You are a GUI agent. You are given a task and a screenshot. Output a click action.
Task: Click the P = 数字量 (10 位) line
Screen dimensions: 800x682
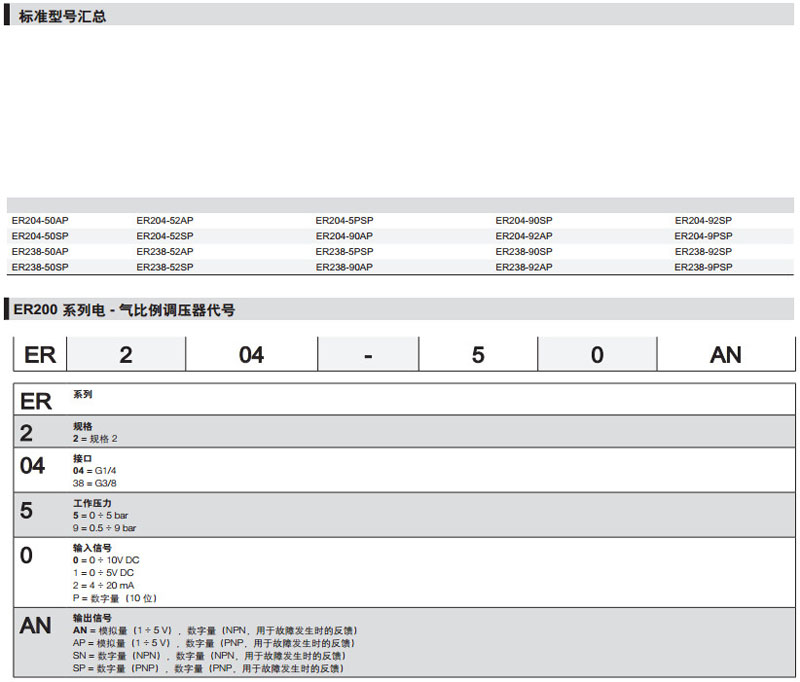[115, 598]
